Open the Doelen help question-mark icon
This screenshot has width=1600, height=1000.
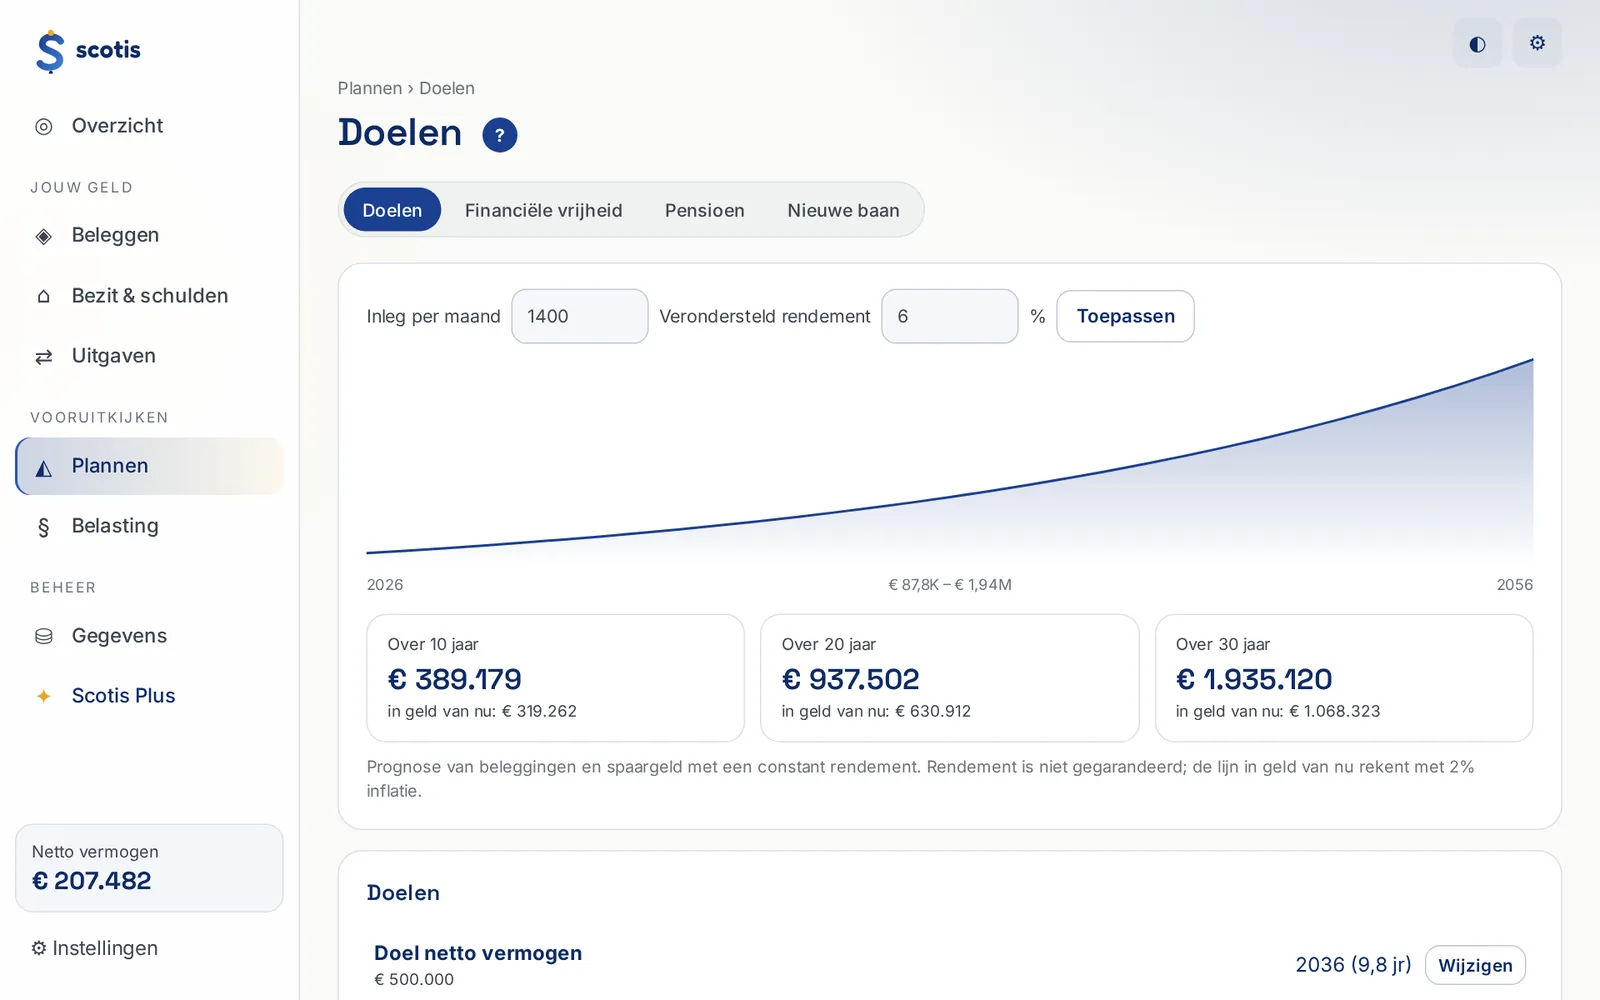click(500, 135)
